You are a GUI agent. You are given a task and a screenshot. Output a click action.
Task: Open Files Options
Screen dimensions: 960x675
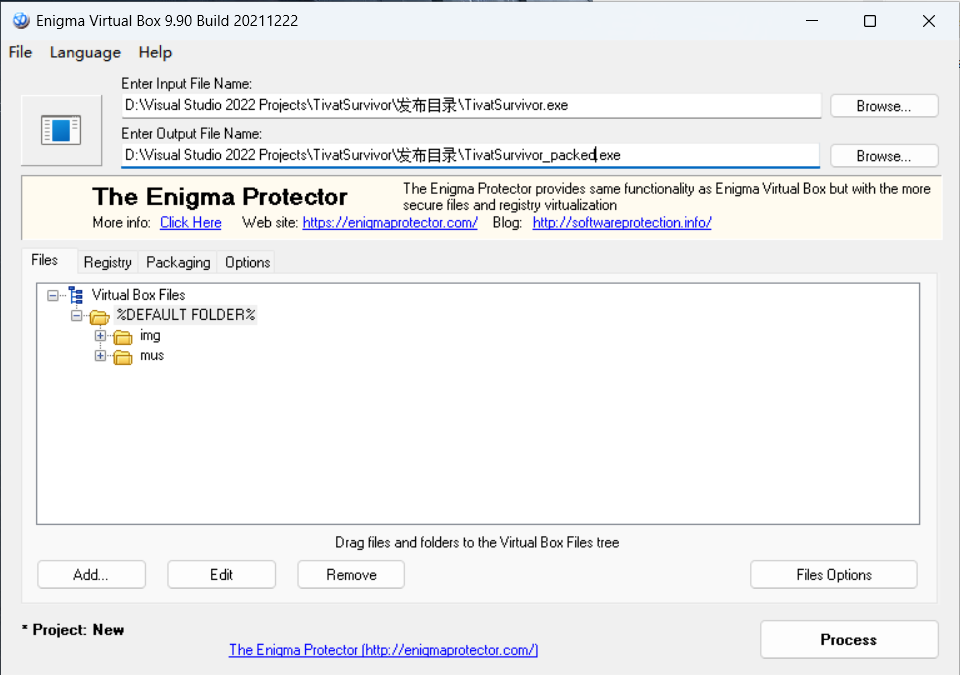834,575
